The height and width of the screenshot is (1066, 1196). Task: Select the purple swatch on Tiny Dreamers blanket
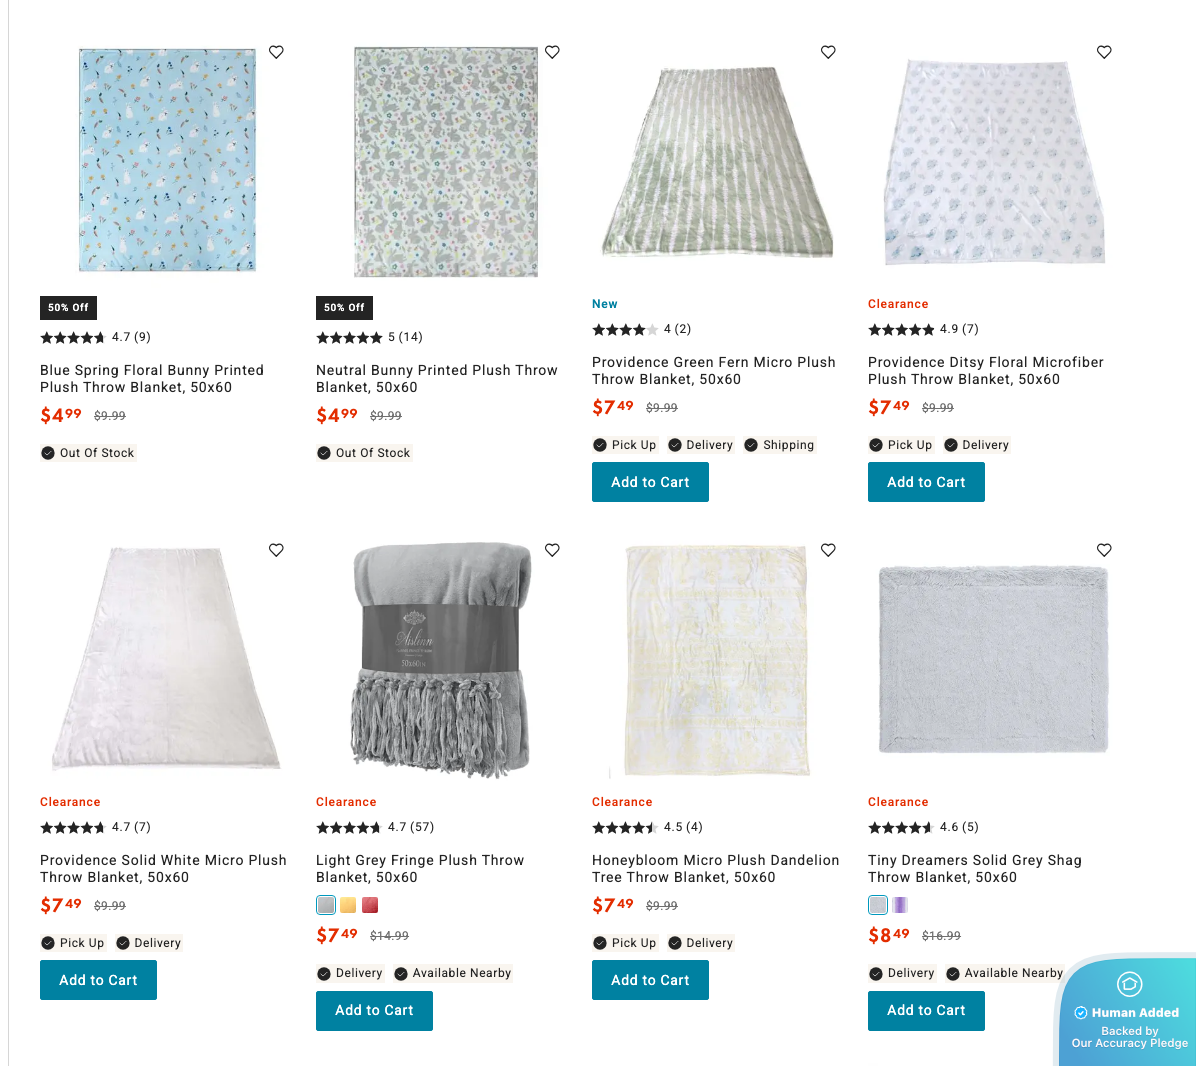tap(901, 904)
